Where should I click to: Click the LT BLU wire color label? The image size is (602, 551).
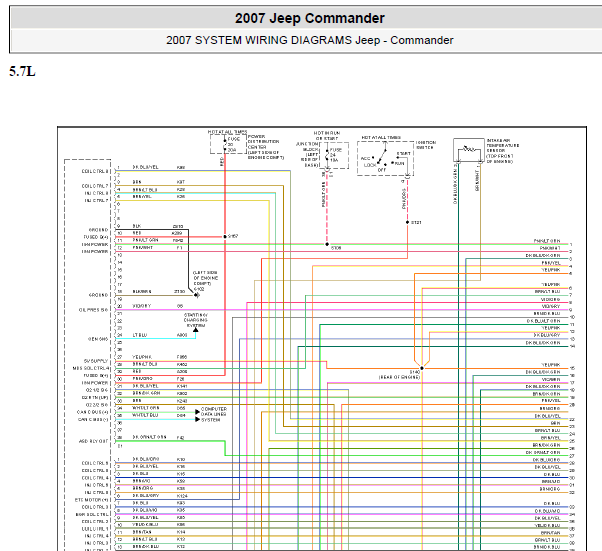coord(140,335)
